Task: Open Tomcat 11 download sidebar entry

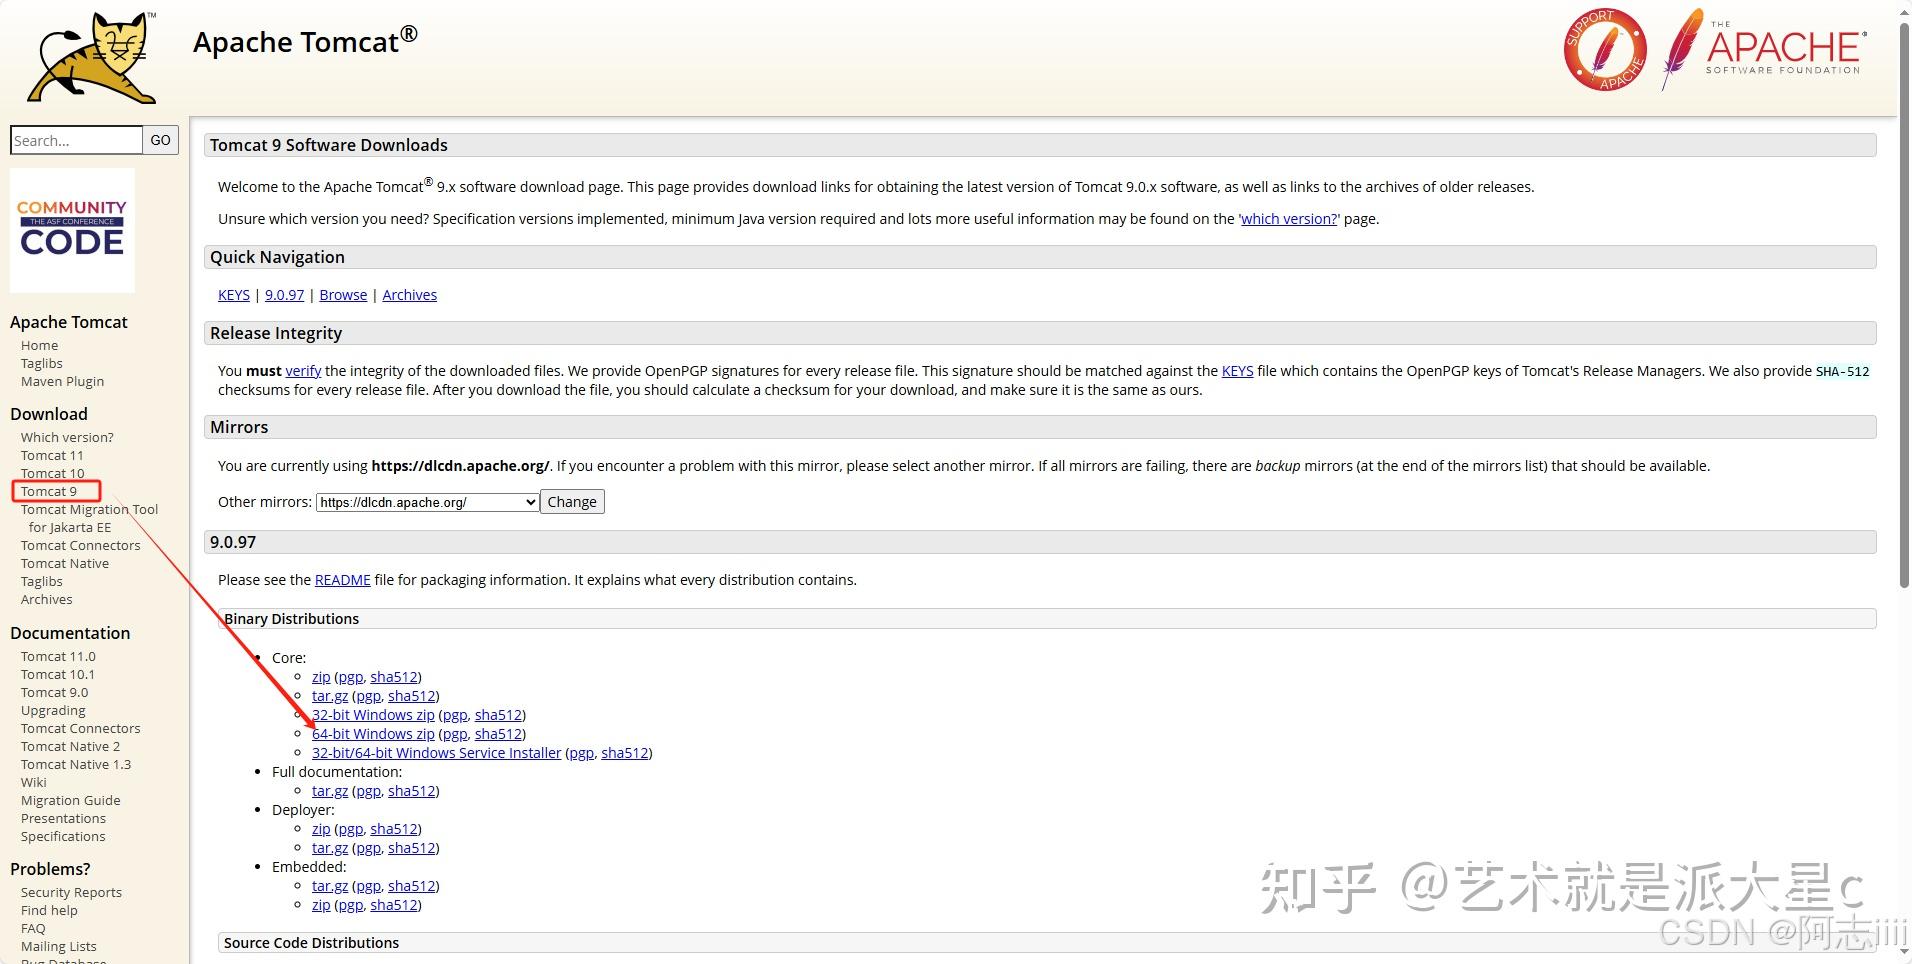Action: click(x=52, y=455)
